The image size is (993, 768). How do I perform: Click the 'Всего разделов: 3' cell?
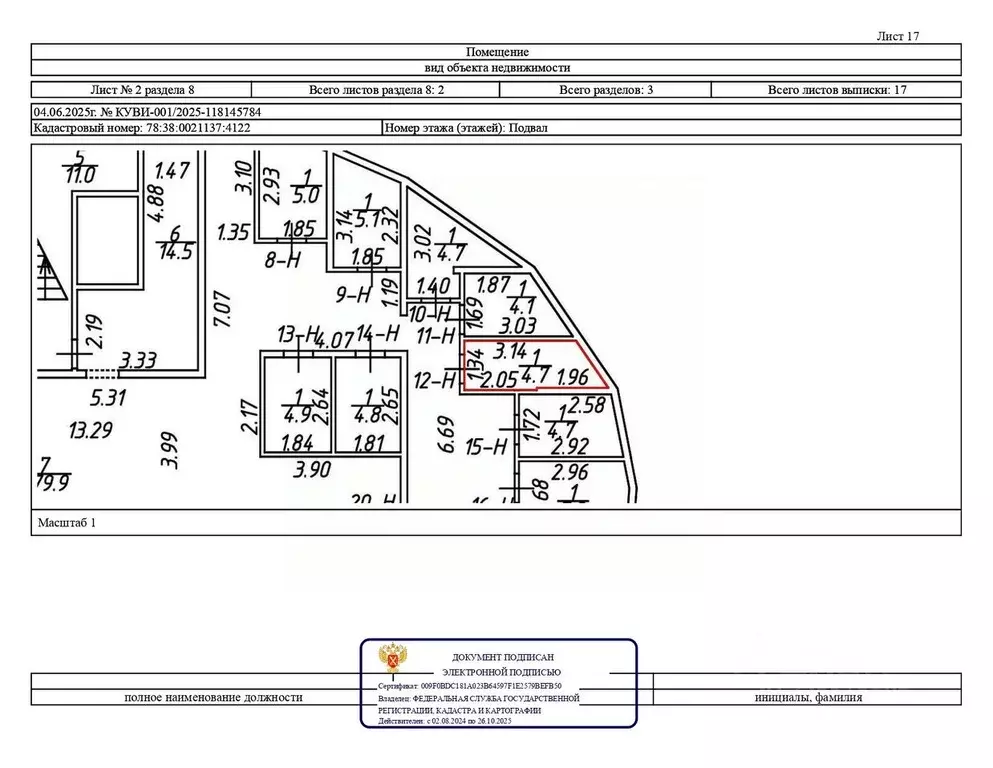606,90
